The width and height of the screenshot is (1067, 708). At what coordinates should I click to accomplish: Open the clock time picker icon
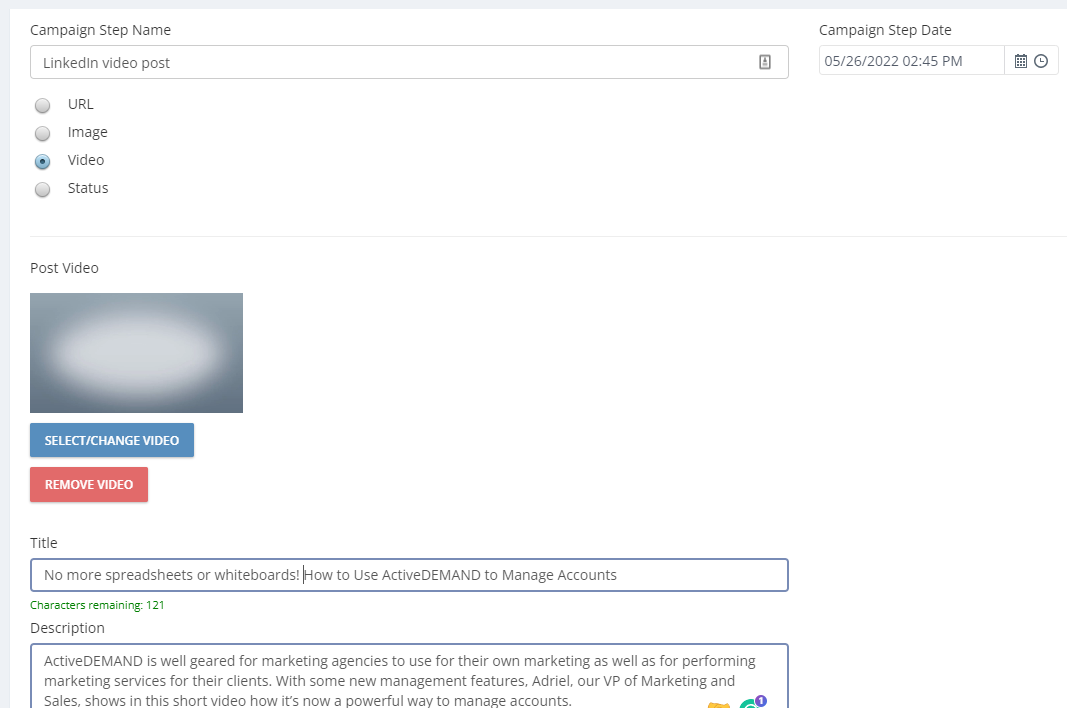[x=1041, y=61]
